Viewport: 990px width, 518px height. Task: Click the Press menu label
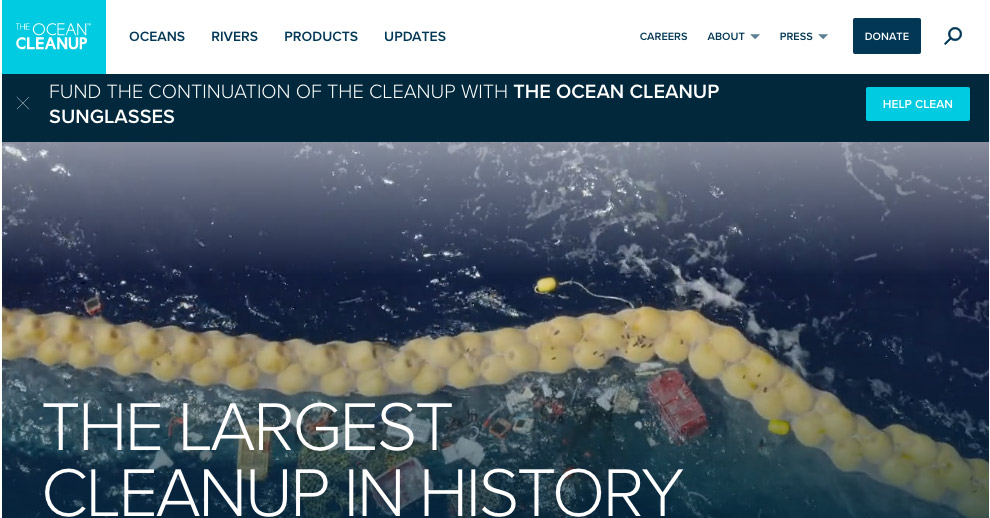point(796,37)
